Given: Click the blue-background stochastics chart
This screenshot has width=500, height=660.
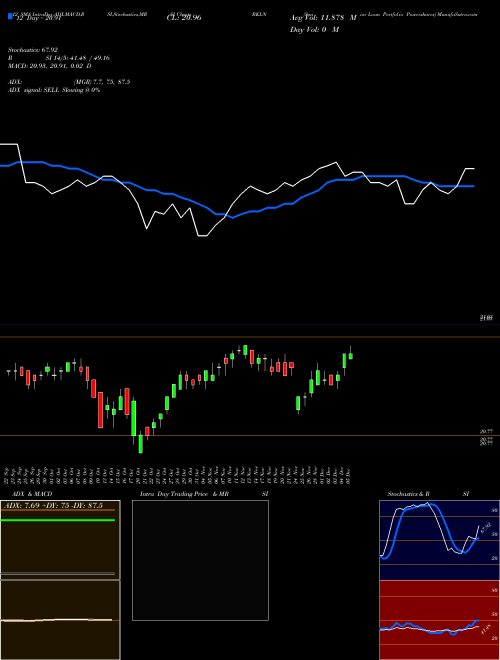Looking at the screenshot, I should [439, 540].
